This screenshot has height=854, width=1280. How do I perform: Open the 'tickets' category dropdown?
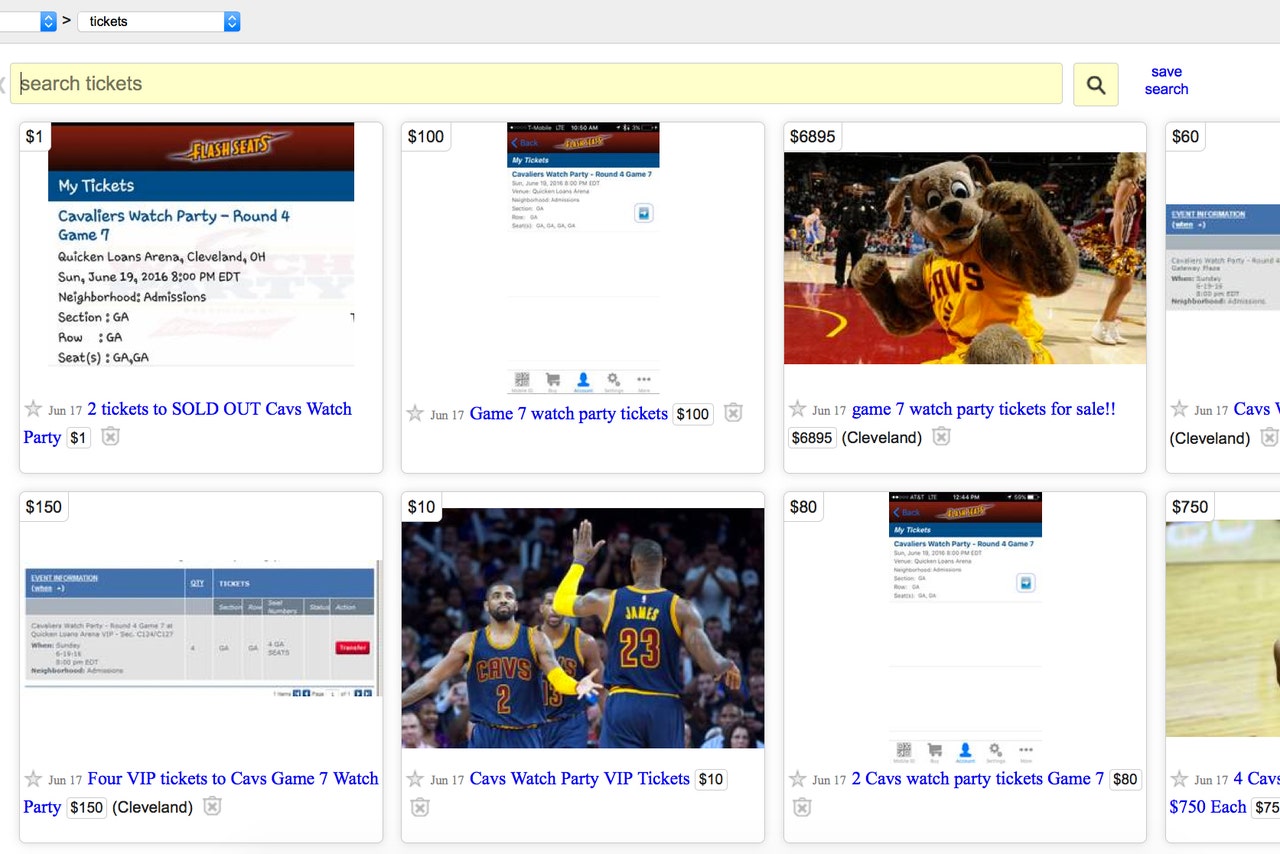tap(159, 21)
